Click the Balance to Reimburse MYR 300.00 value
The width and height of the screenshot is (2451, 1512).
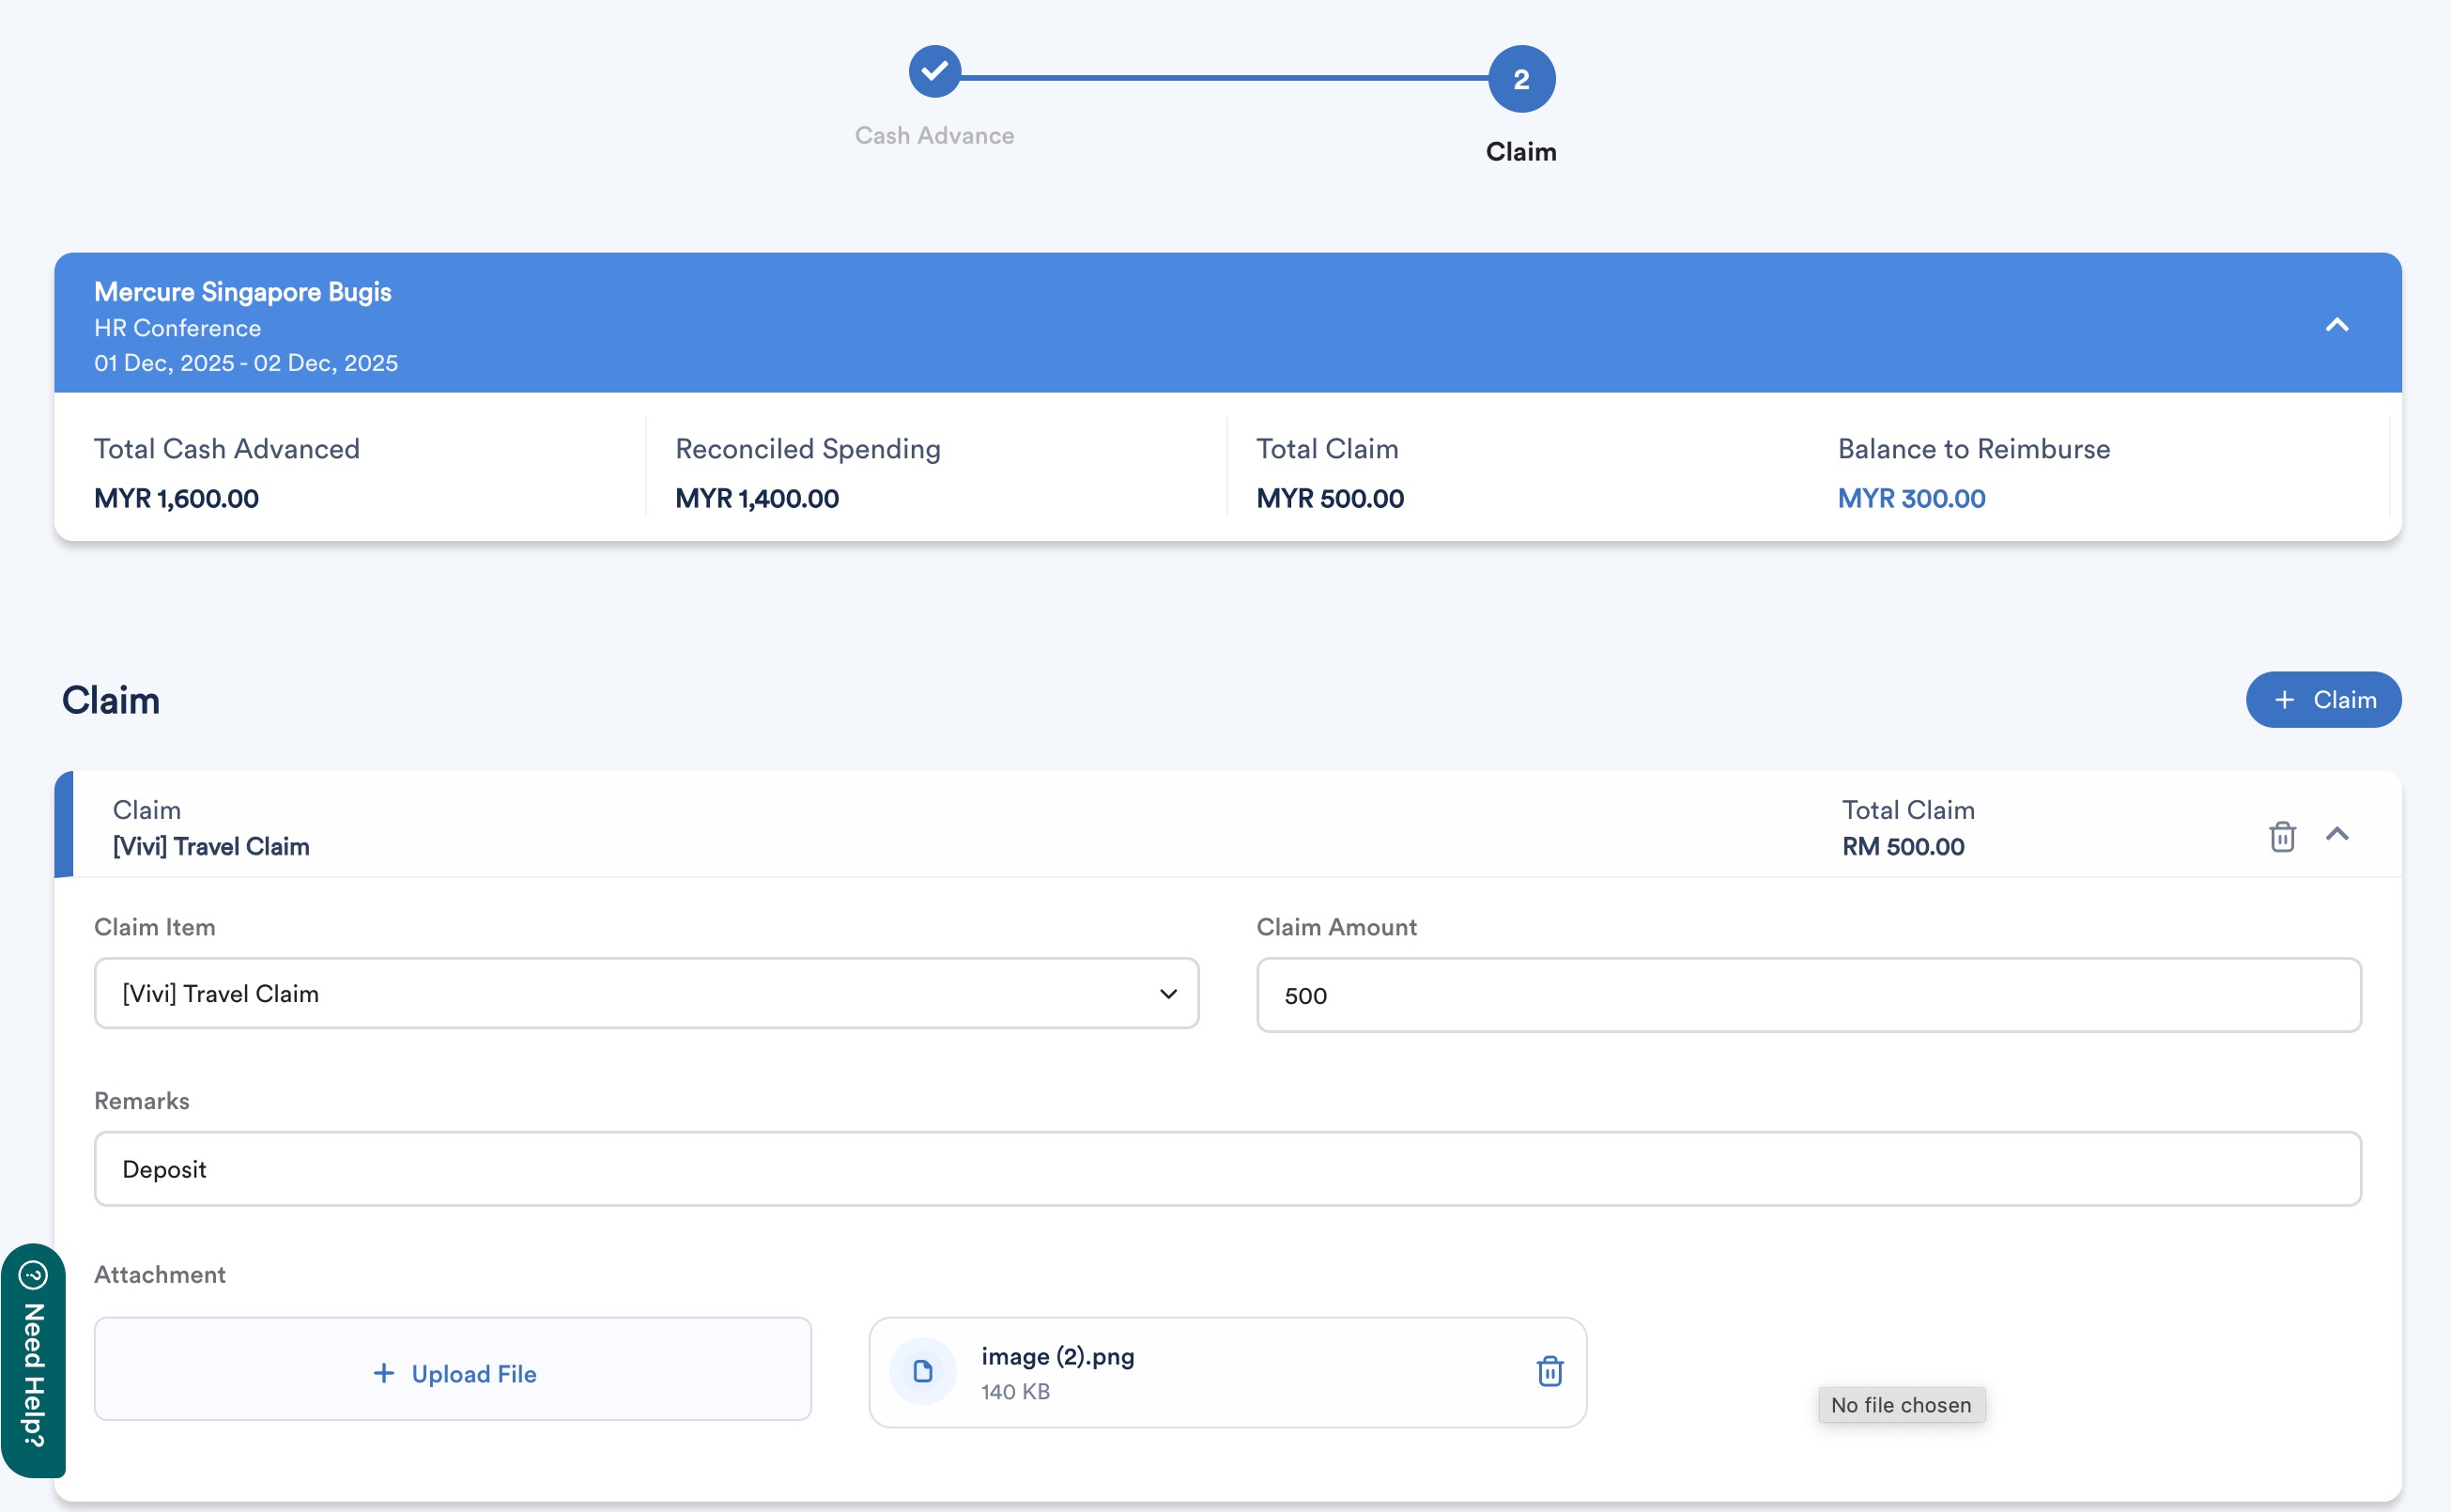pos(1911,498)
